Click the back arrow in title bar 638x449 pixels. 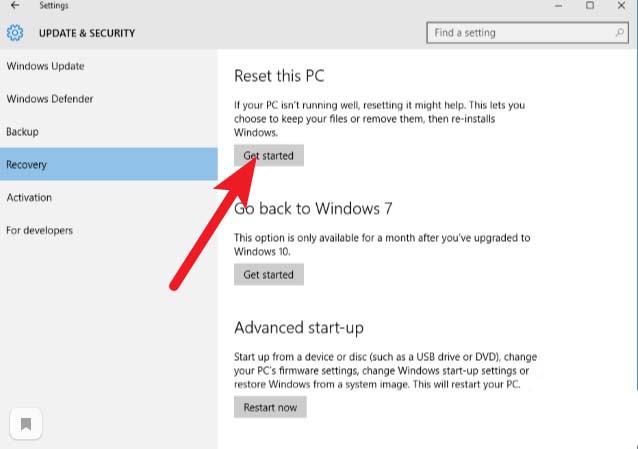click(14, 6)
